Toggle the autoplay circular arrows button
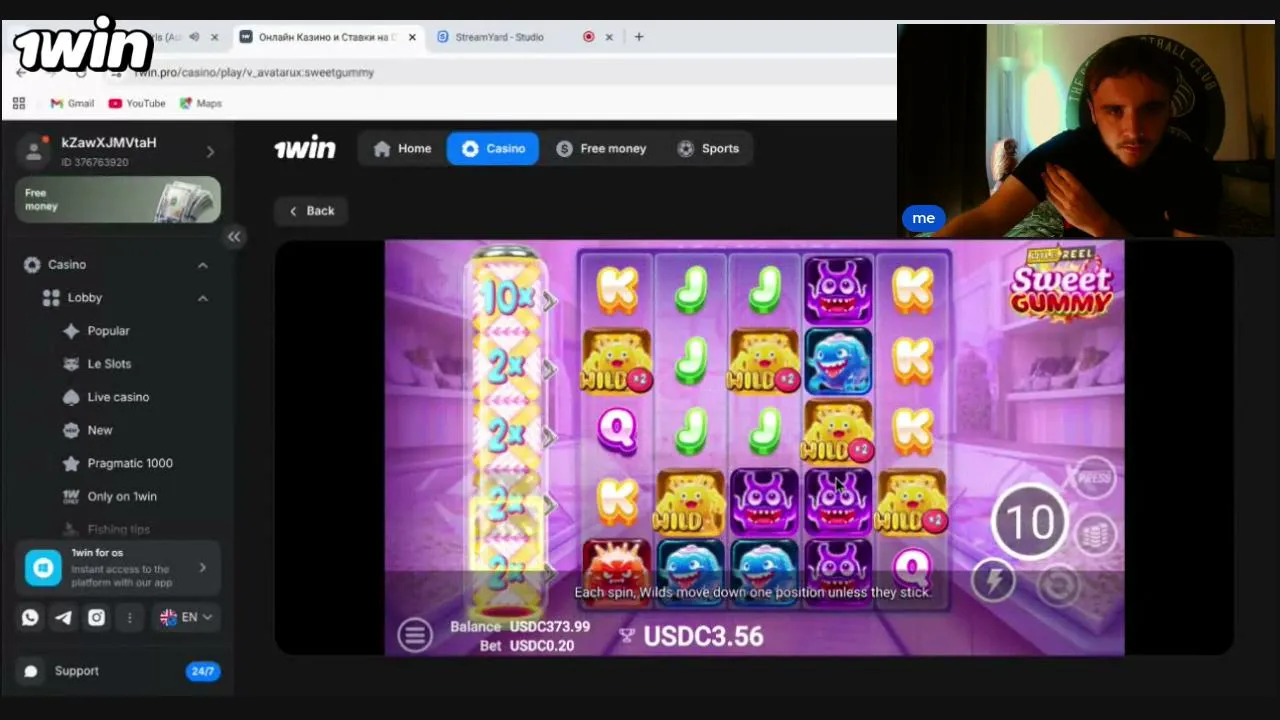The image size is (1280, 720). tap(1058, 584)
